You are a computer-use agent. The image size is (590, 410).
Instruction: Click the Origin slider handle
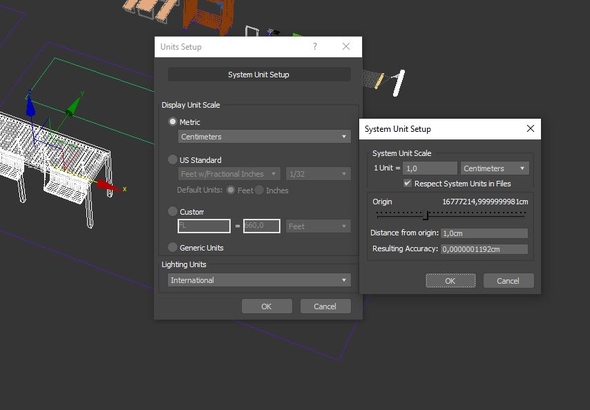coord(426,216)
